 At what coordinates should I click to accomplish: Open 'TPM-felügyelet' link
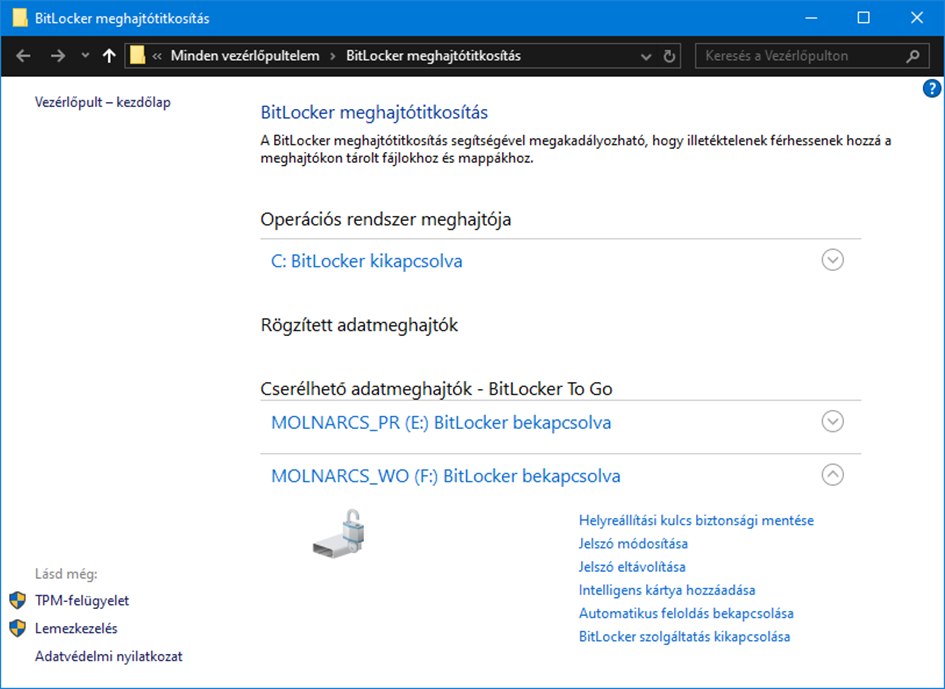pos(82,600)
